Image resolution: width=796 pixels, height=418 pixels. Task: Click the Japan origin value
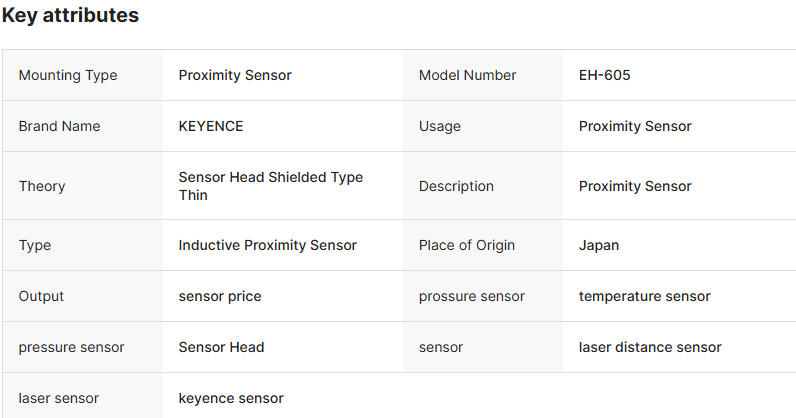tap(599, 245)
